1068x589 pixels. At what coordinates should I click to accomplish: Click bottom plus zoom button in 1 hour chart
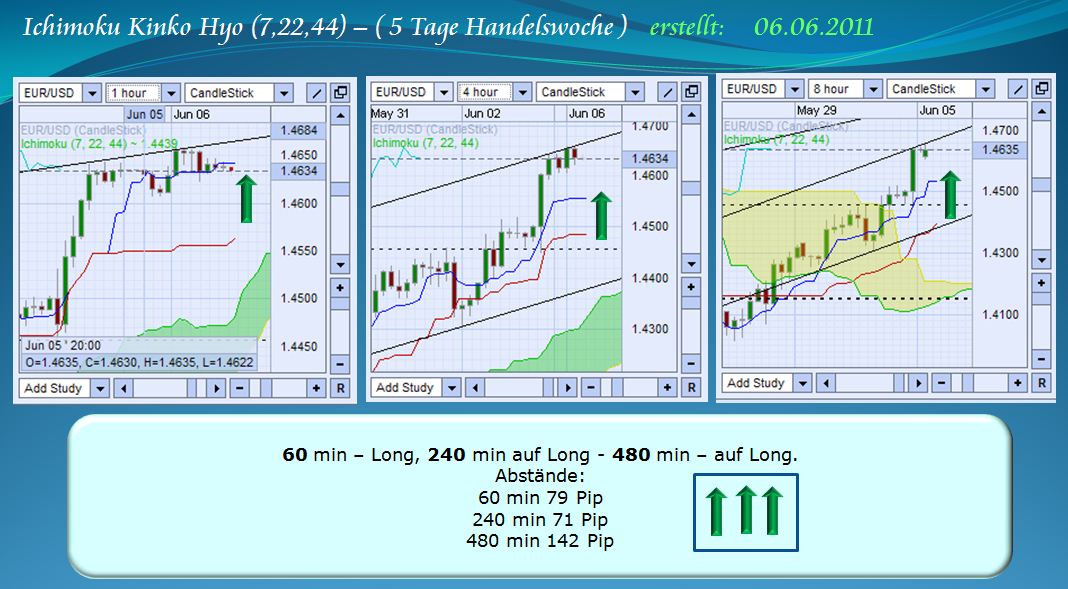tap(316, 389)
